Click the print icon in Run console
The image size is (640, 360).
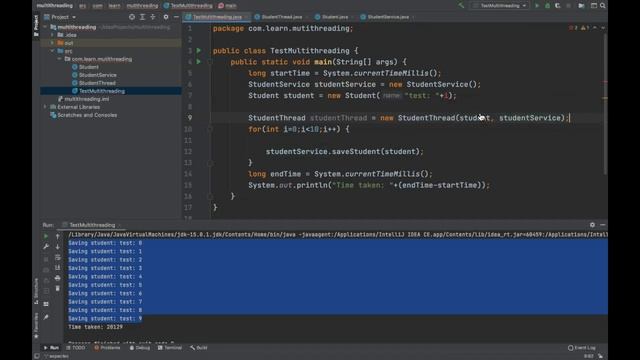tap(58, 278)
